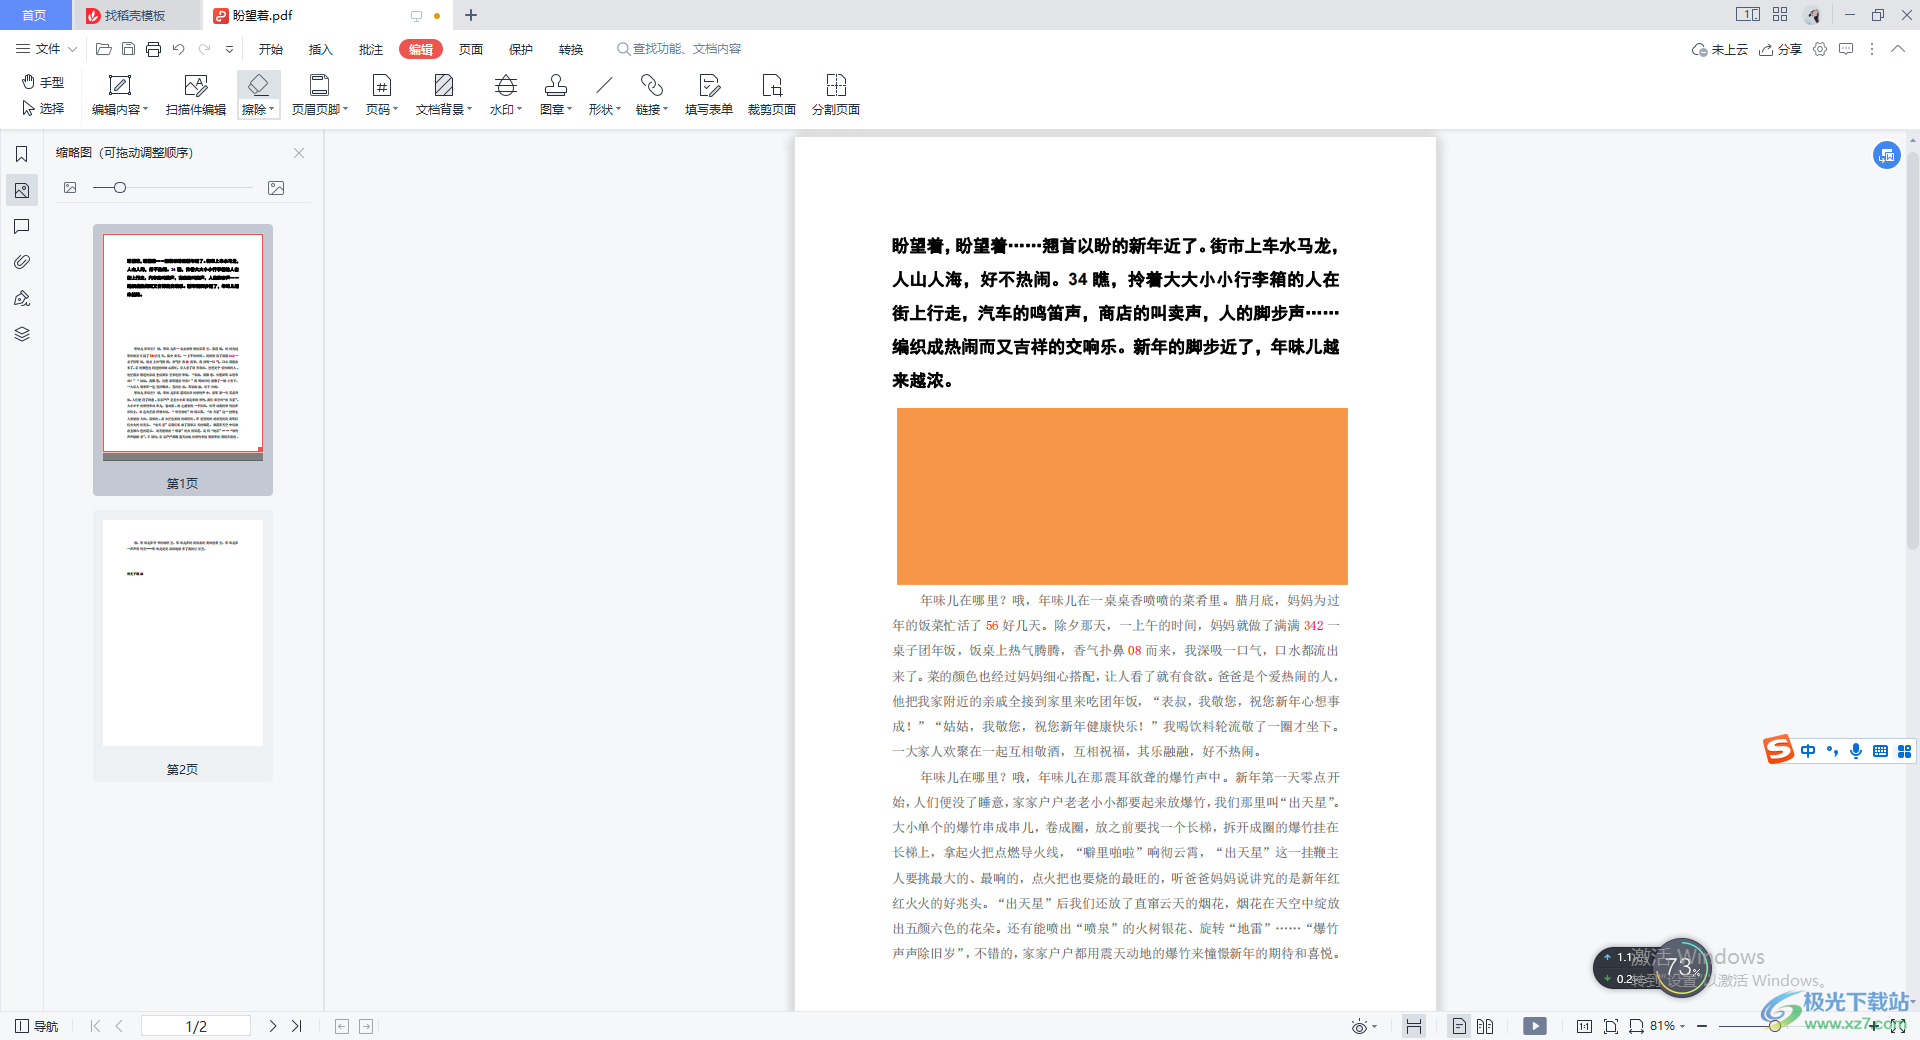Adjust the thumbnail size slider
The width and height of the screenshot is (1920, 1040).
coord(120,188)
